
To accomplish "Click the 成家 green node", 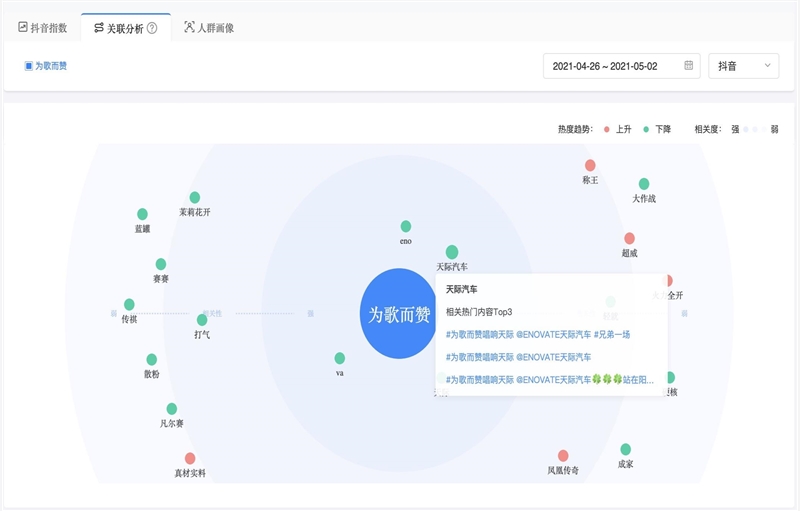I will point(626,449).
